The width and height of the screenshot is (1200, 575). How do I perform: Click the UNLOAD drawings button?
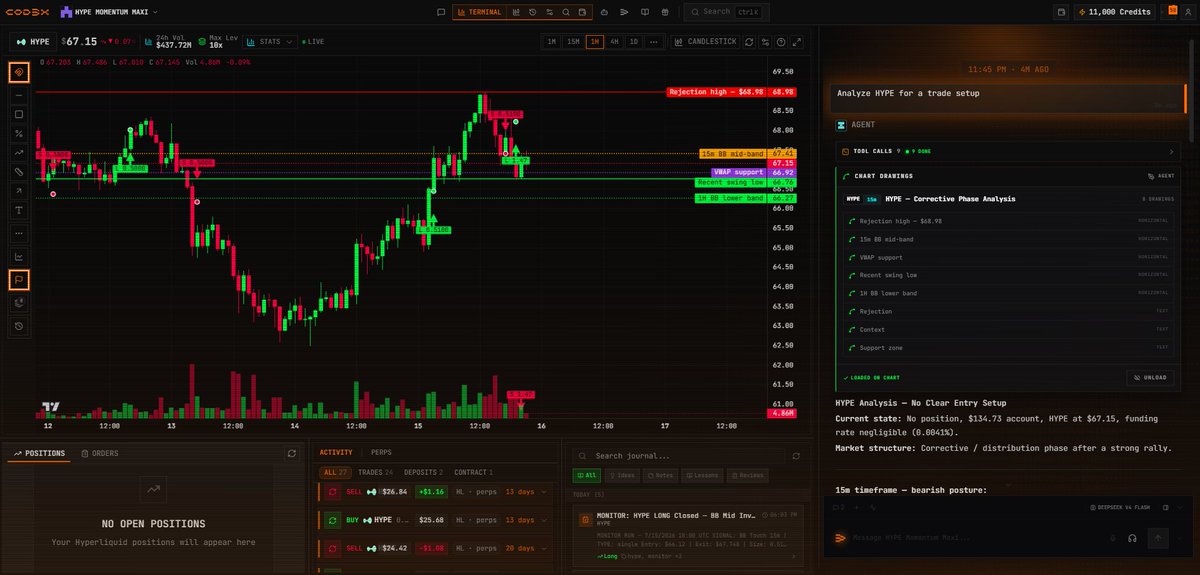[1150, 378]
